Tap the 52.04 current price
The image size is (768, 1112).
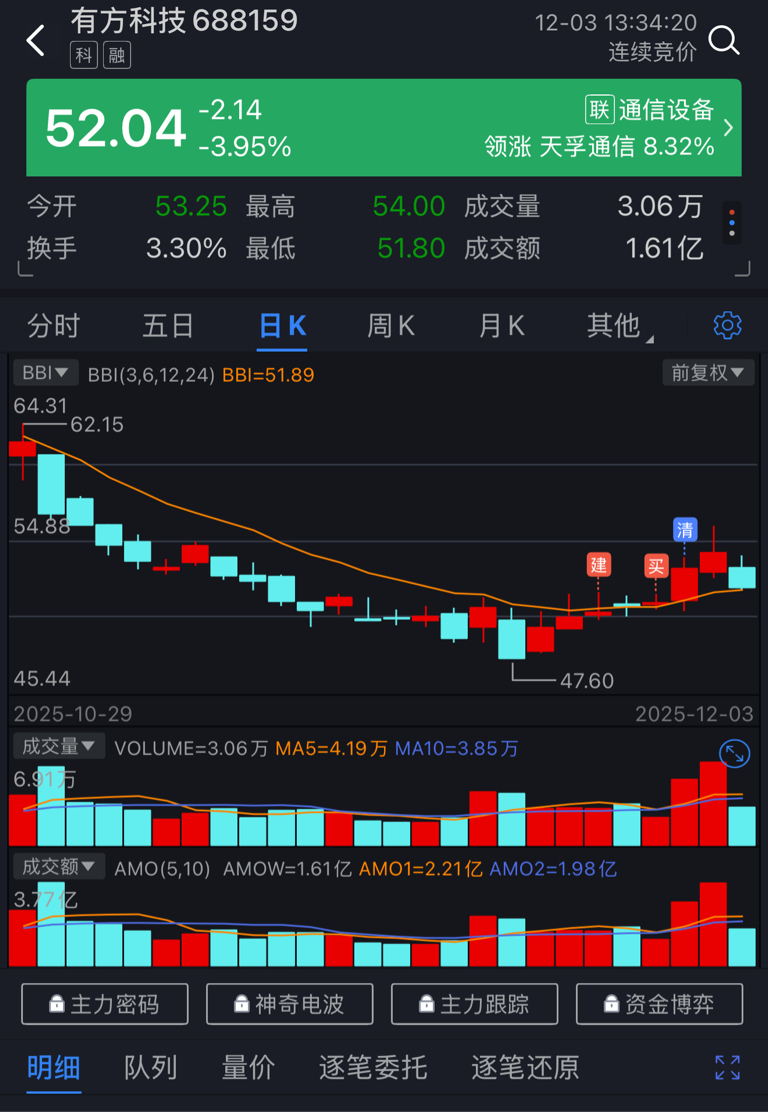pyautogui.click(x=116, y=129)
